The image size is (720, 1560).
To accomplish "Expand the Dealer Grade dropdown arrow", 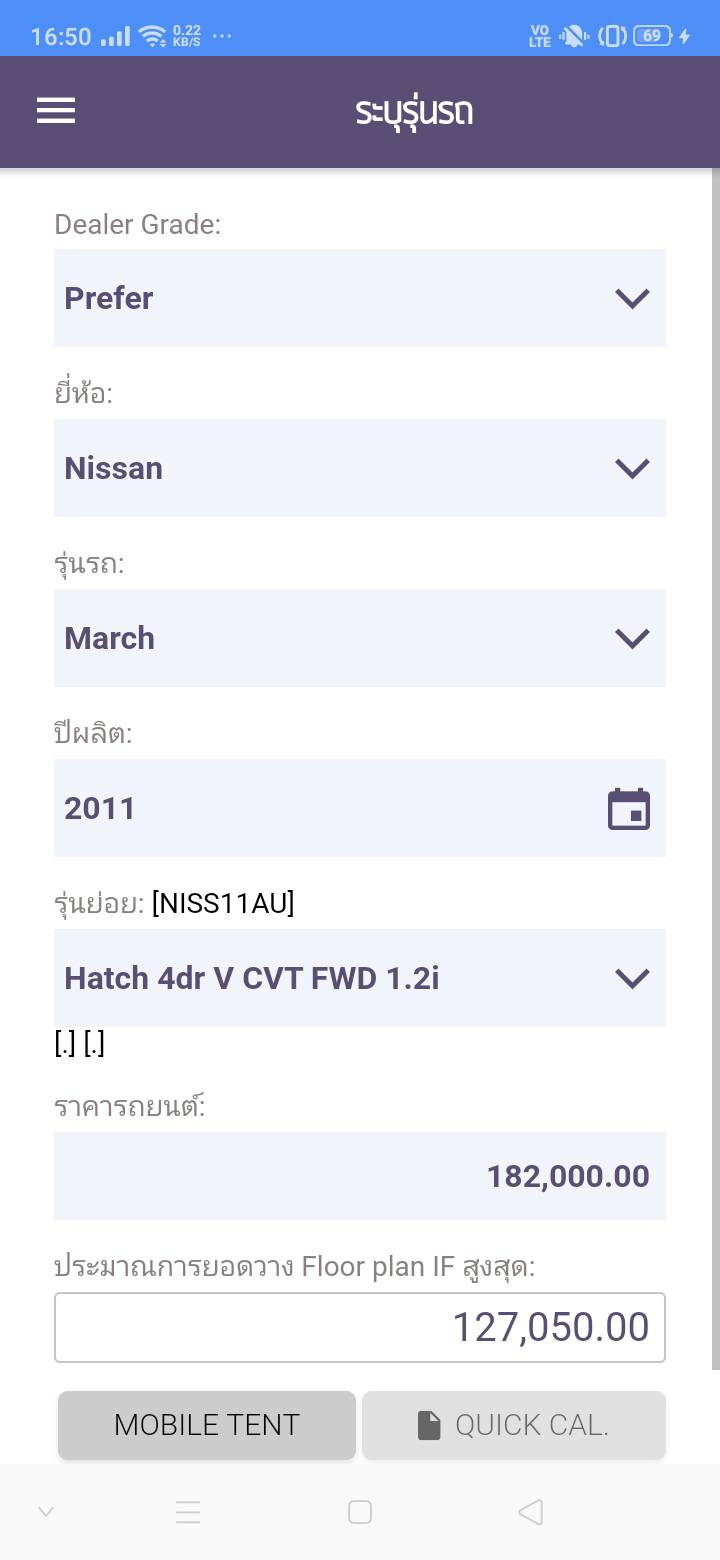I will [632, 298].
